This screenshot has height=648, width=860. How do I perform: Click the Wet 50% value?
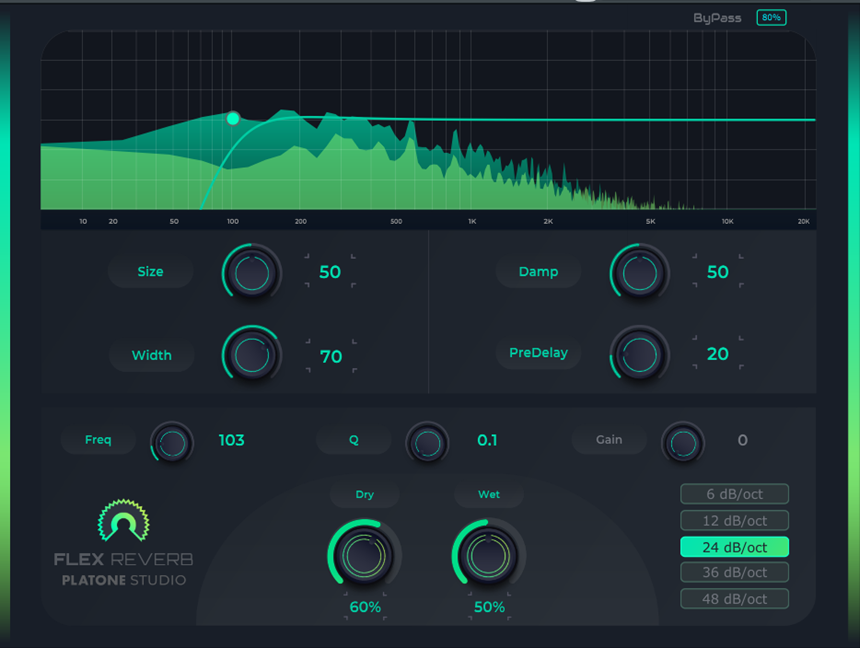(489, 607)
